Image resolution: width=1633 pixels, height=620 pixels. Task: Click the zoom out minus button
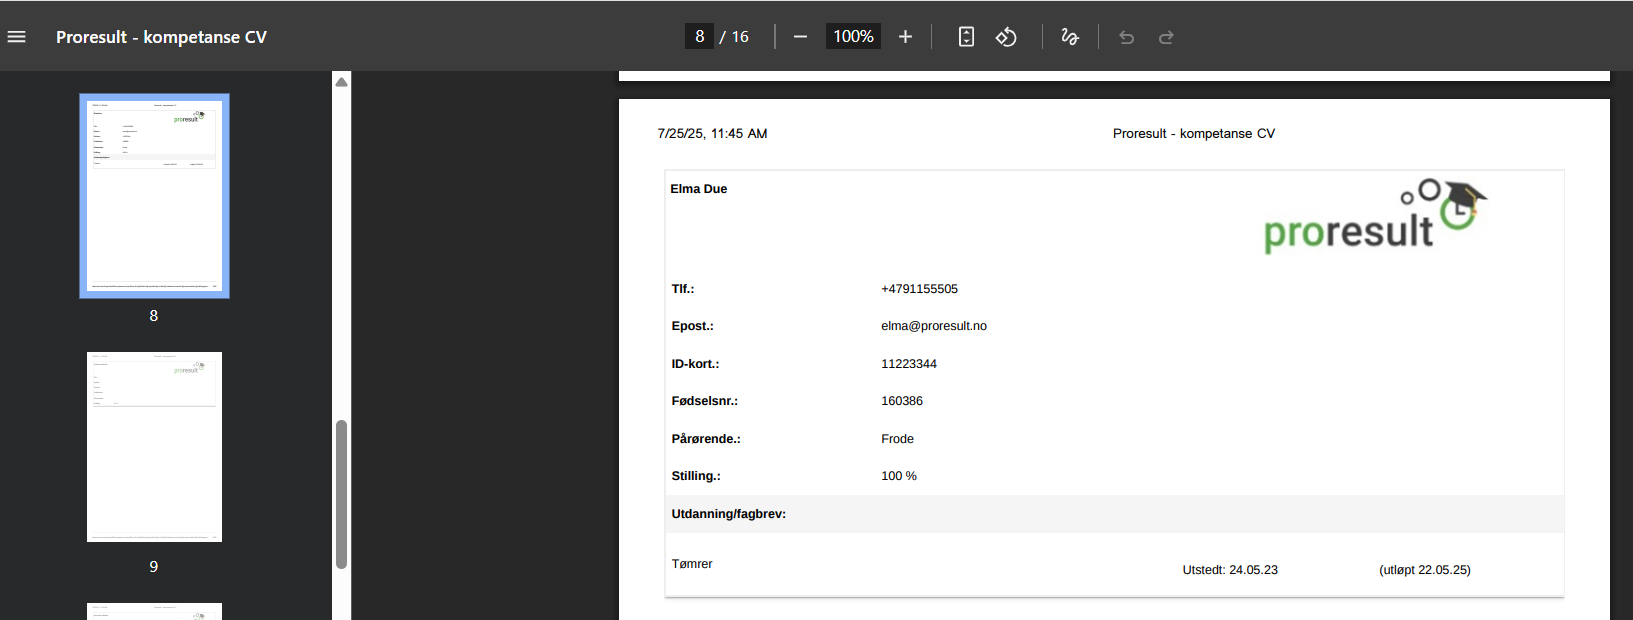800,37
